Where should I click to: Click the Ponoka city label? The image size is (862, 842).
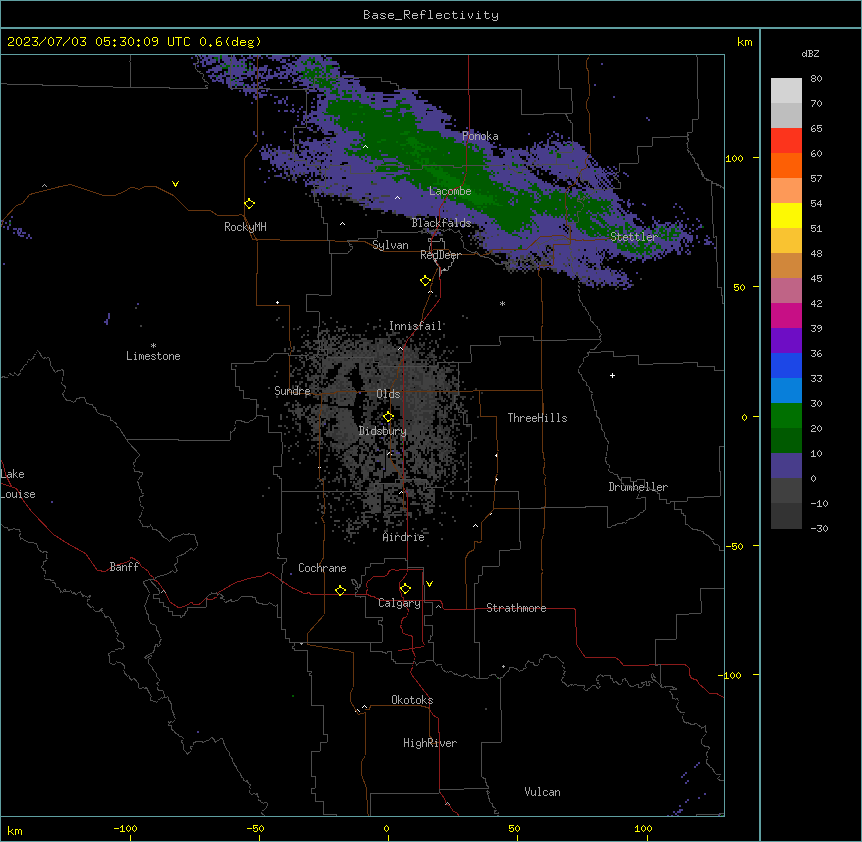(480, 136)
